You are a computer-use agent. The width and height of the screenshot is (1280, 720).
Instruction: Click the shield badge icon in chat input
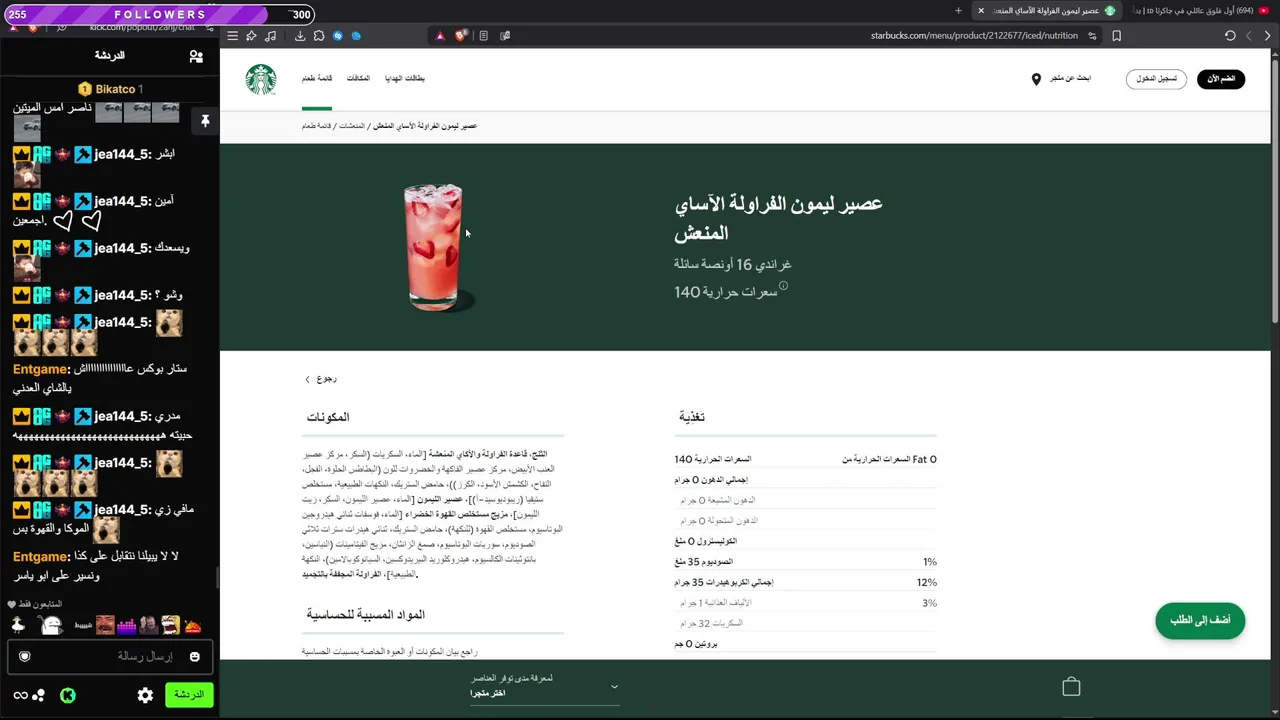(25, 656)
